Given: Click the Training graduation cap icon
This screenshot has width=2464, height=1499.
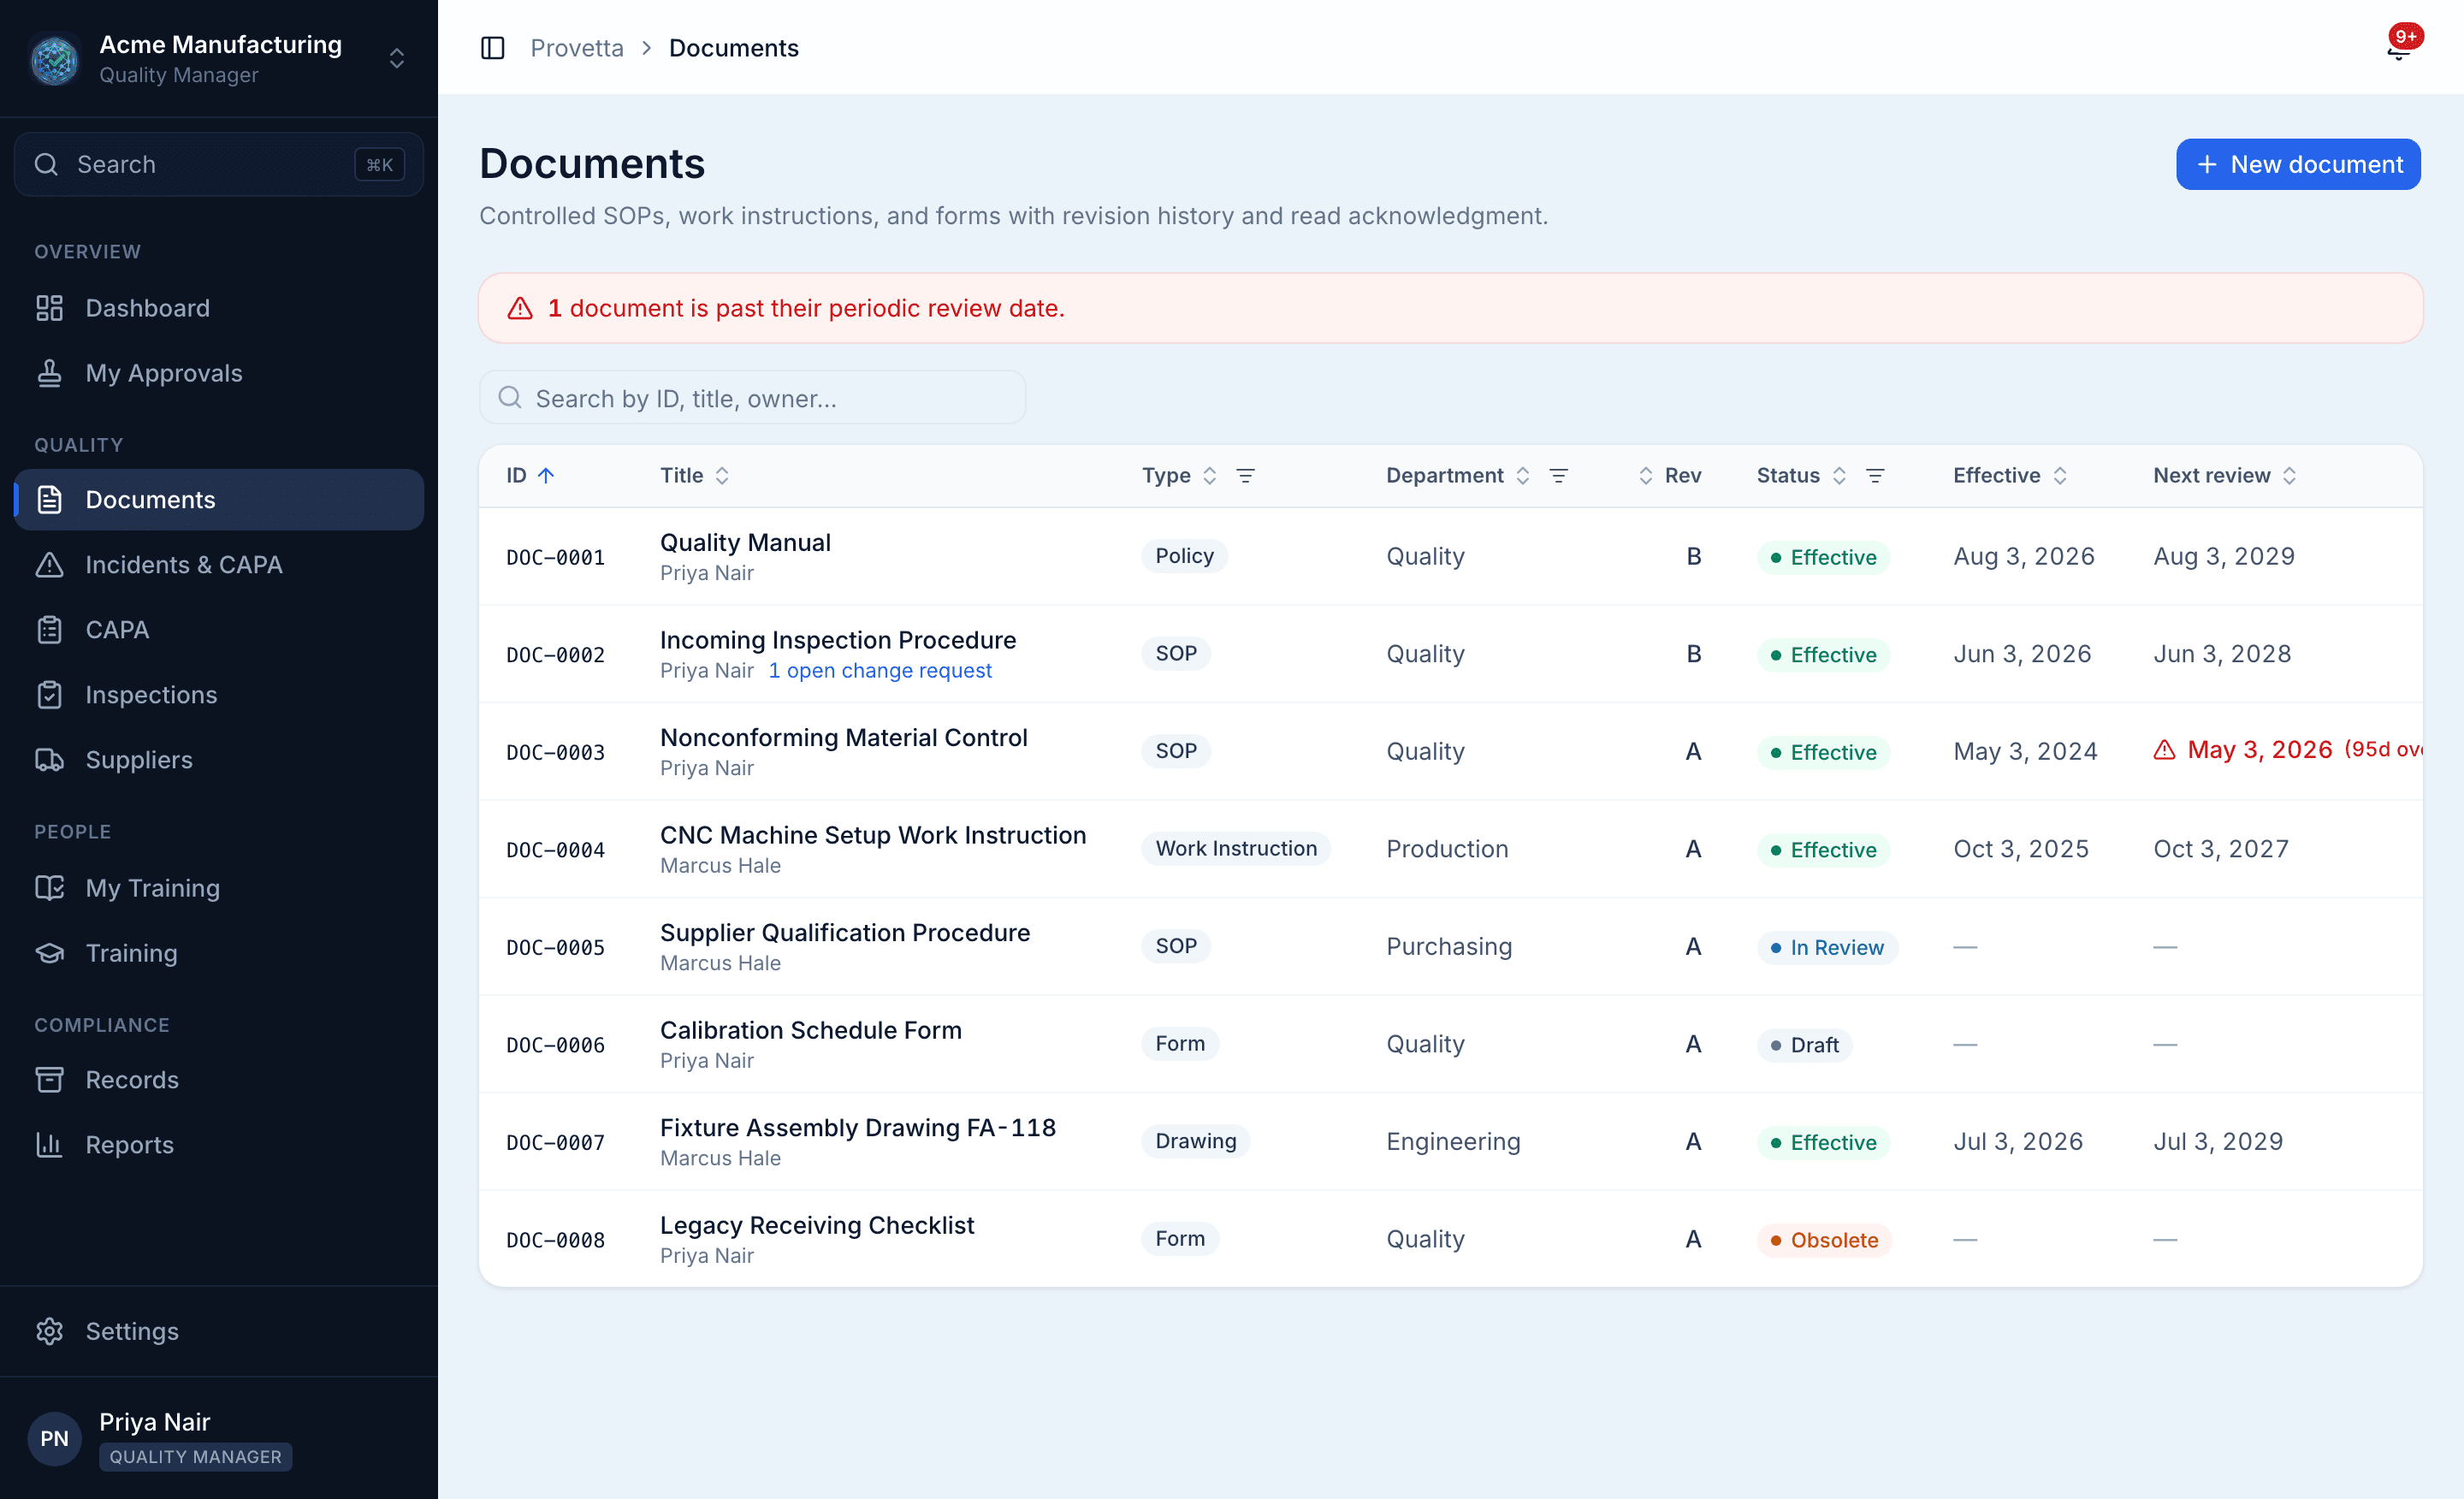Looking at the screenshot, I should (49, 953).
